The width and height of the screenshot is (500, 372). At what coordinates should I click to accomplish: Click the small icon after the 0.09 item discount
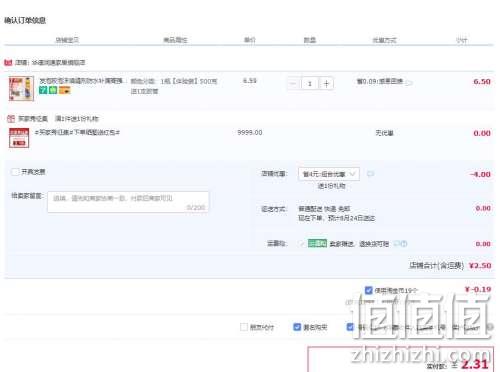pyautogui.click(x=409, y=82)
